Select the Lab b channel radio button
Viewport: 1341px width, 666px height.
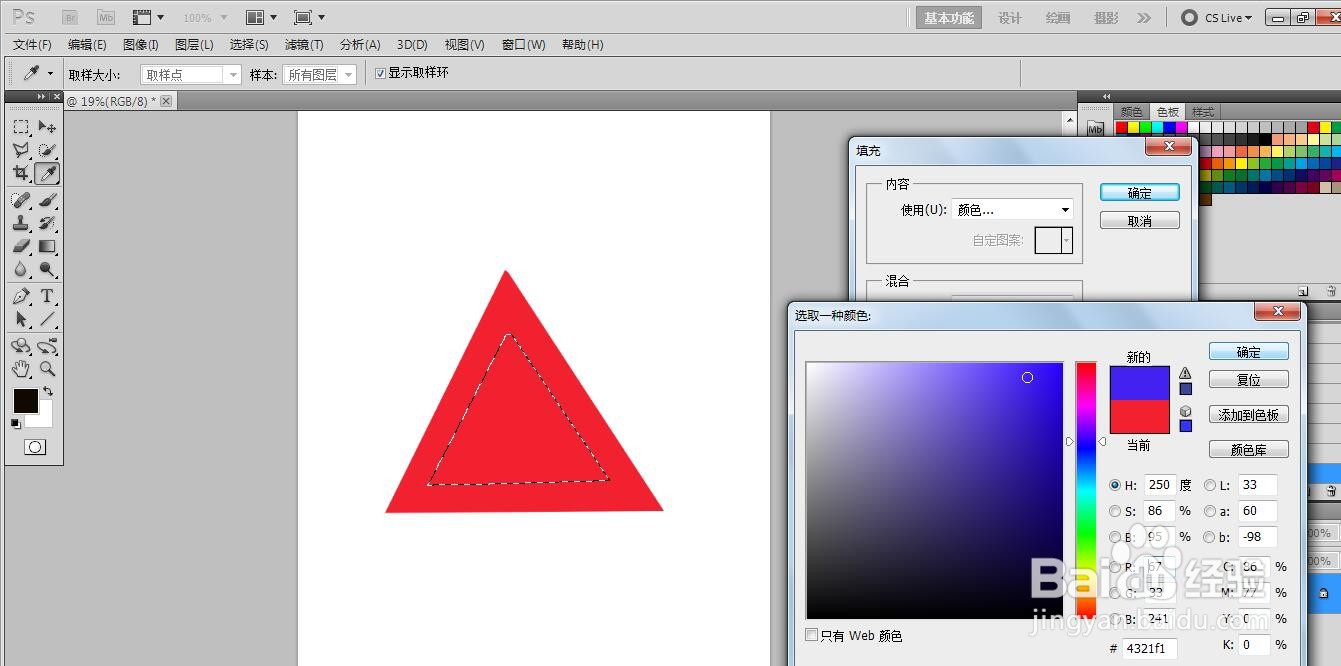point(1210,537)
